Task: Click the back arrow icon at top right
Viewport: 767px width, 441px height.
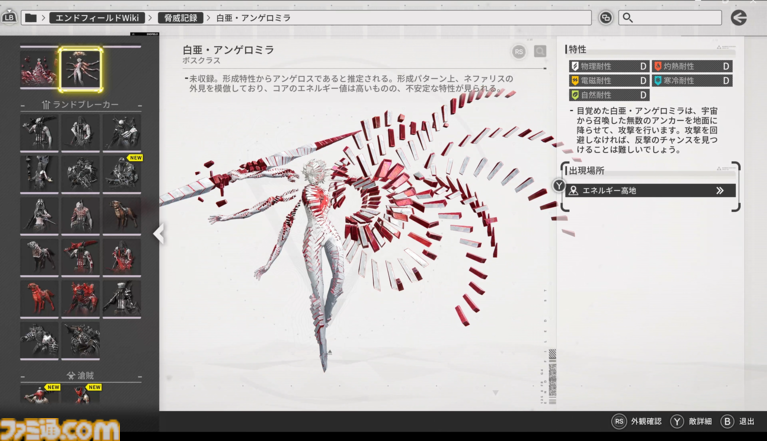Action: pos(738,17)
